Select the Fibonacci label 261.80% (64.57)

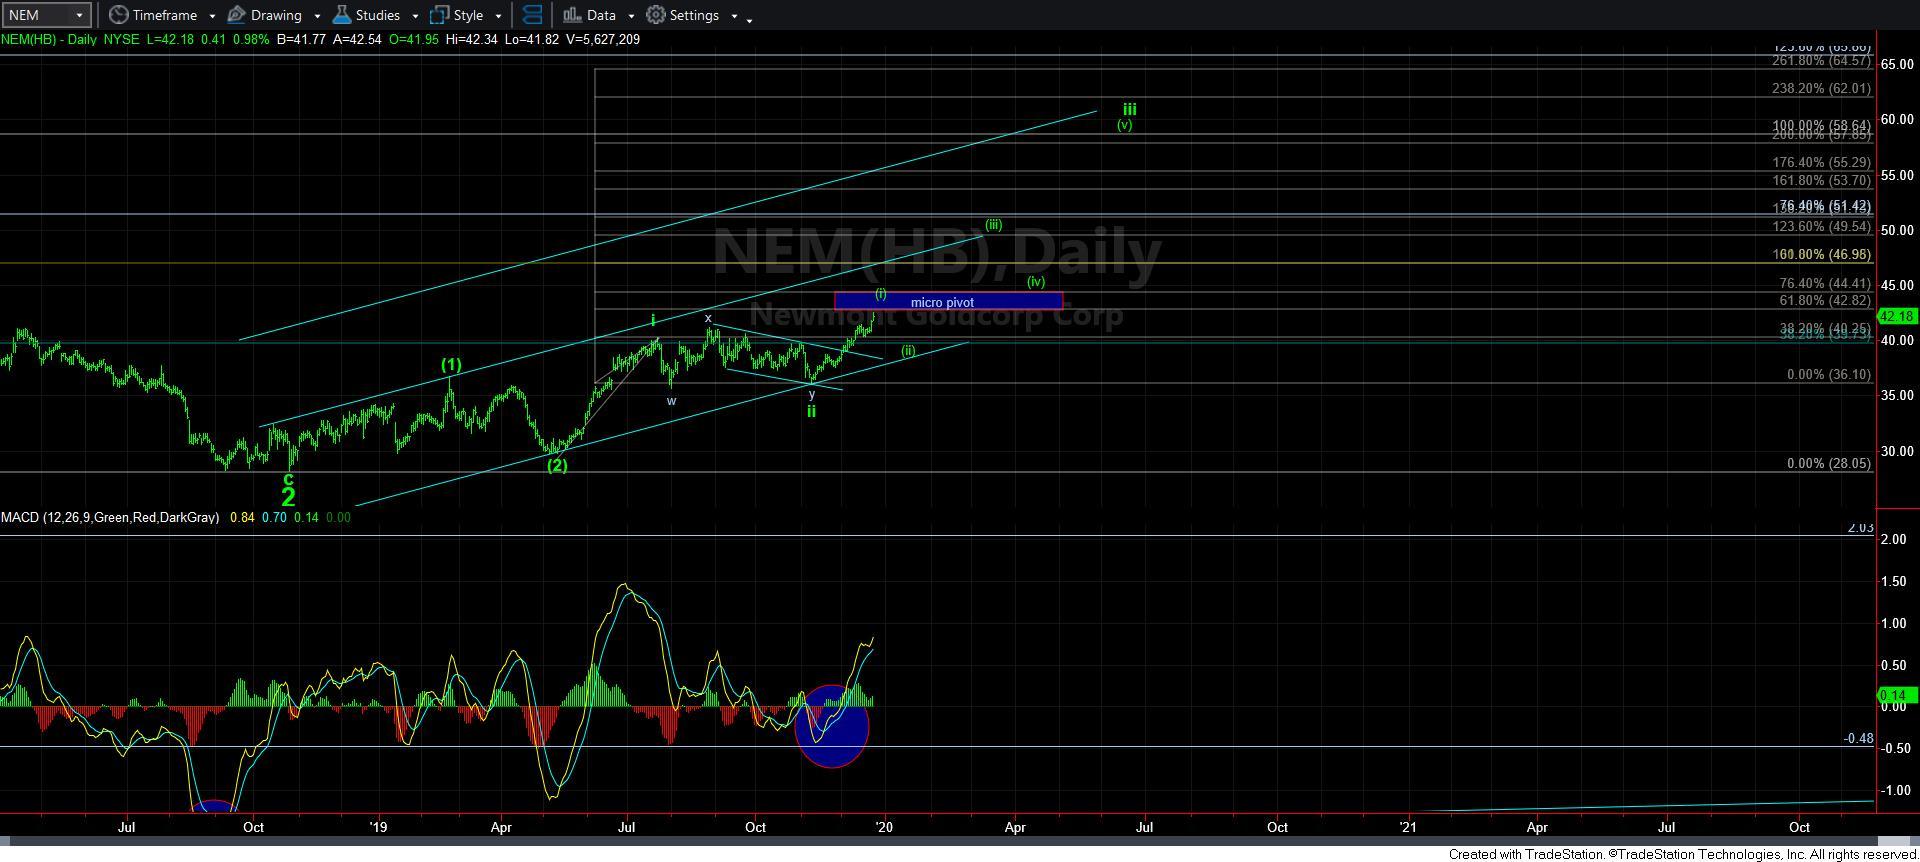pyautogui.click(x=1820, y=61)
